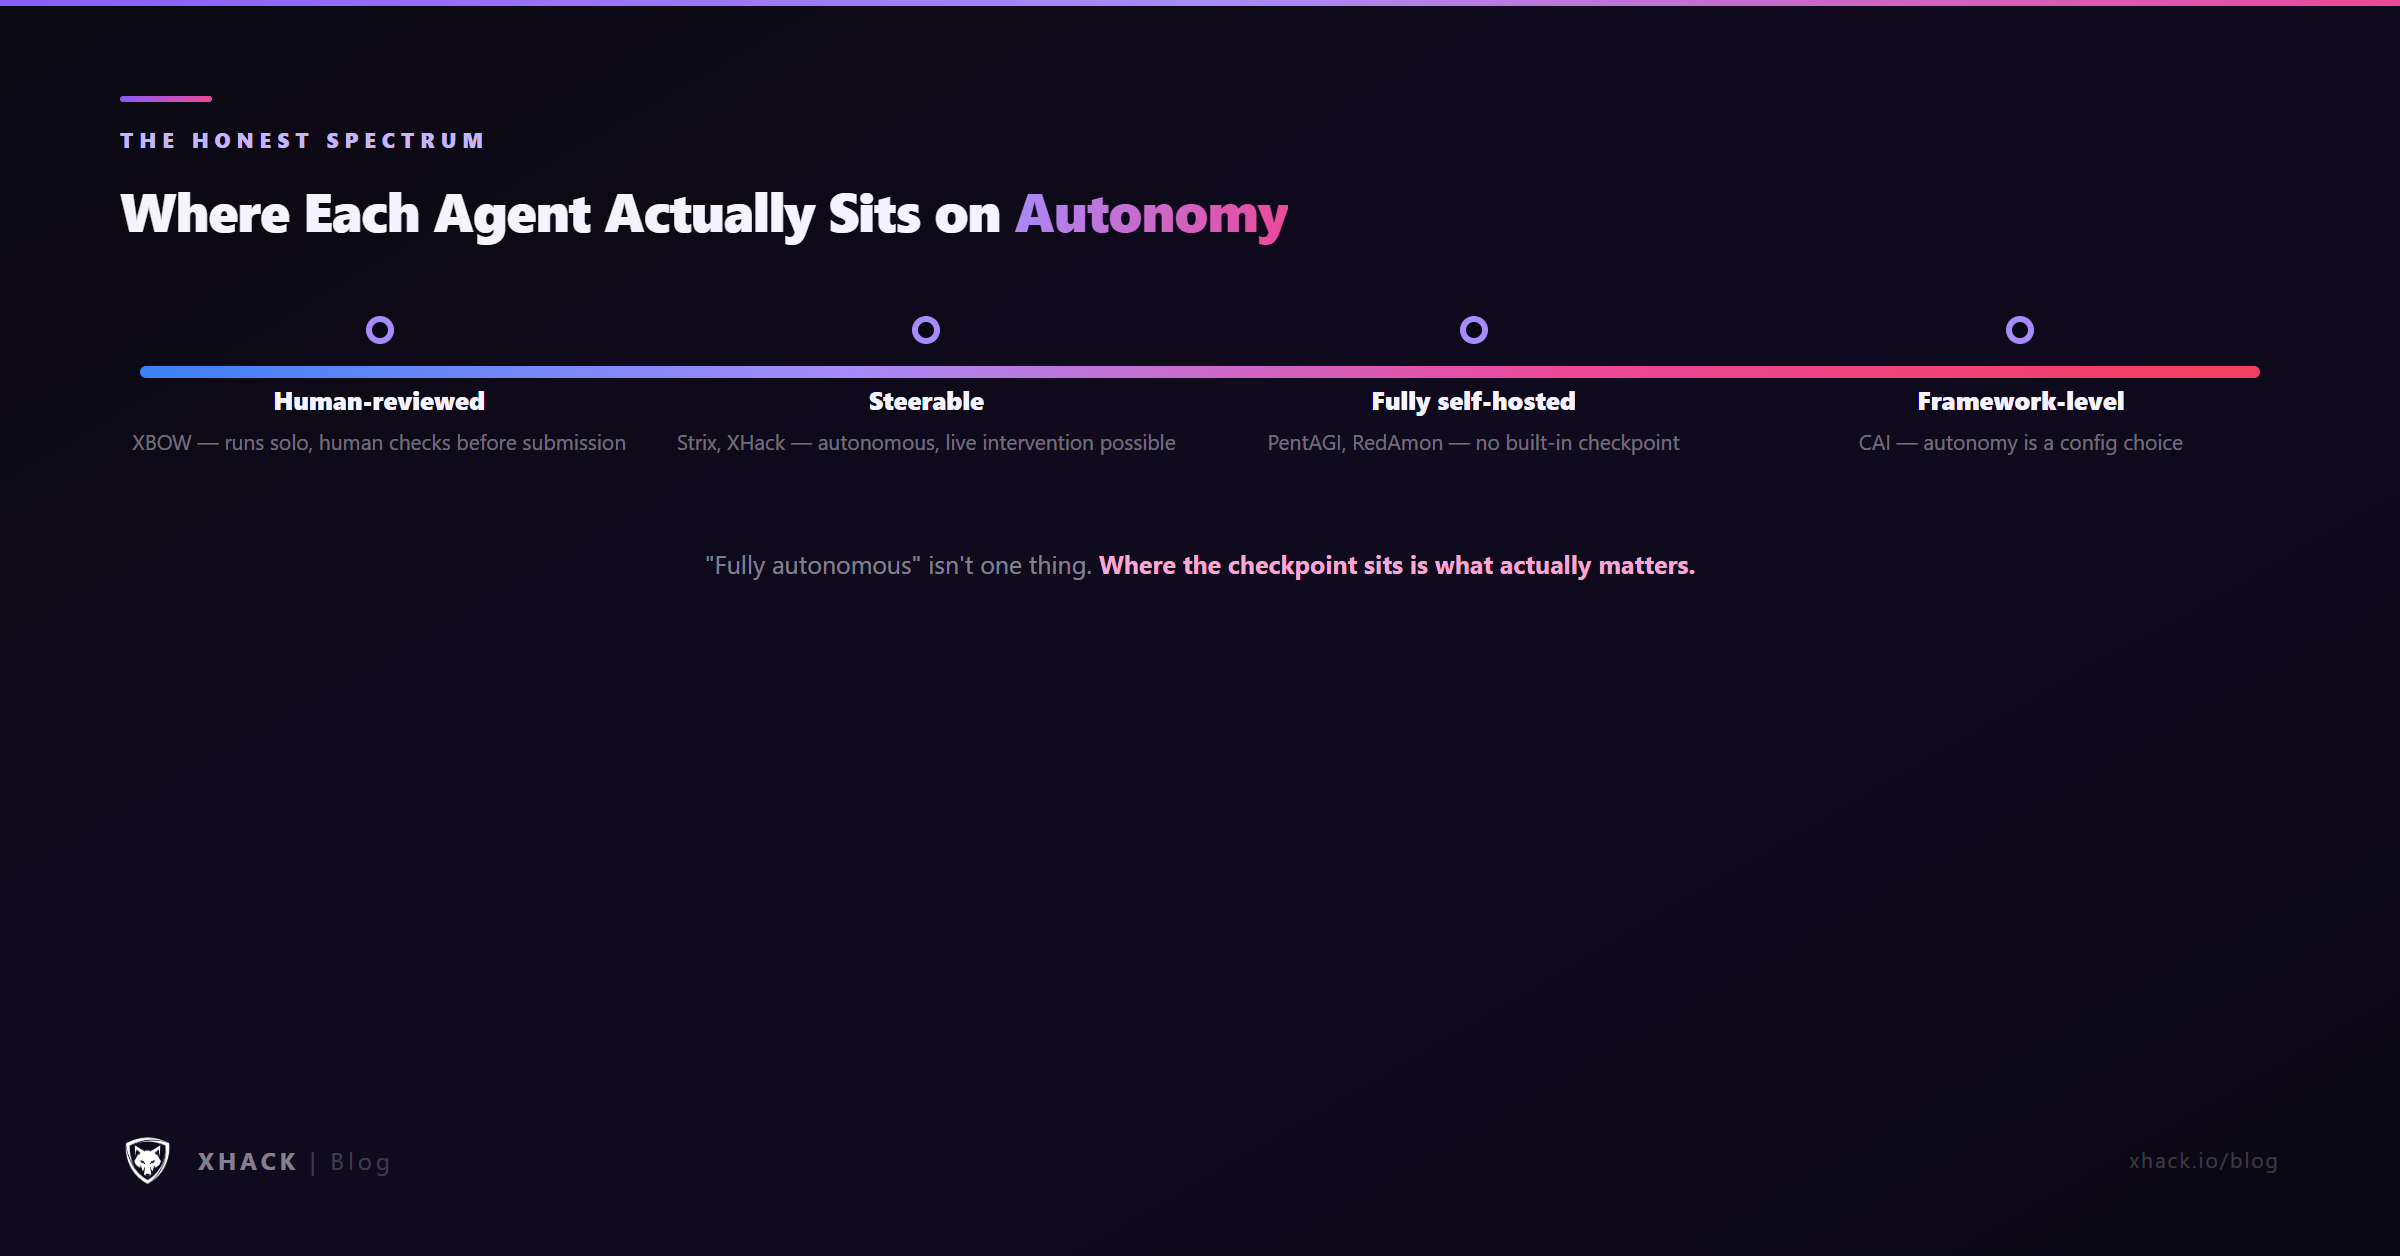Click "THE HONEST SPECTRUM" label
The height and width of the screenshot is (1256, 2400).
(x=302, y=141)
